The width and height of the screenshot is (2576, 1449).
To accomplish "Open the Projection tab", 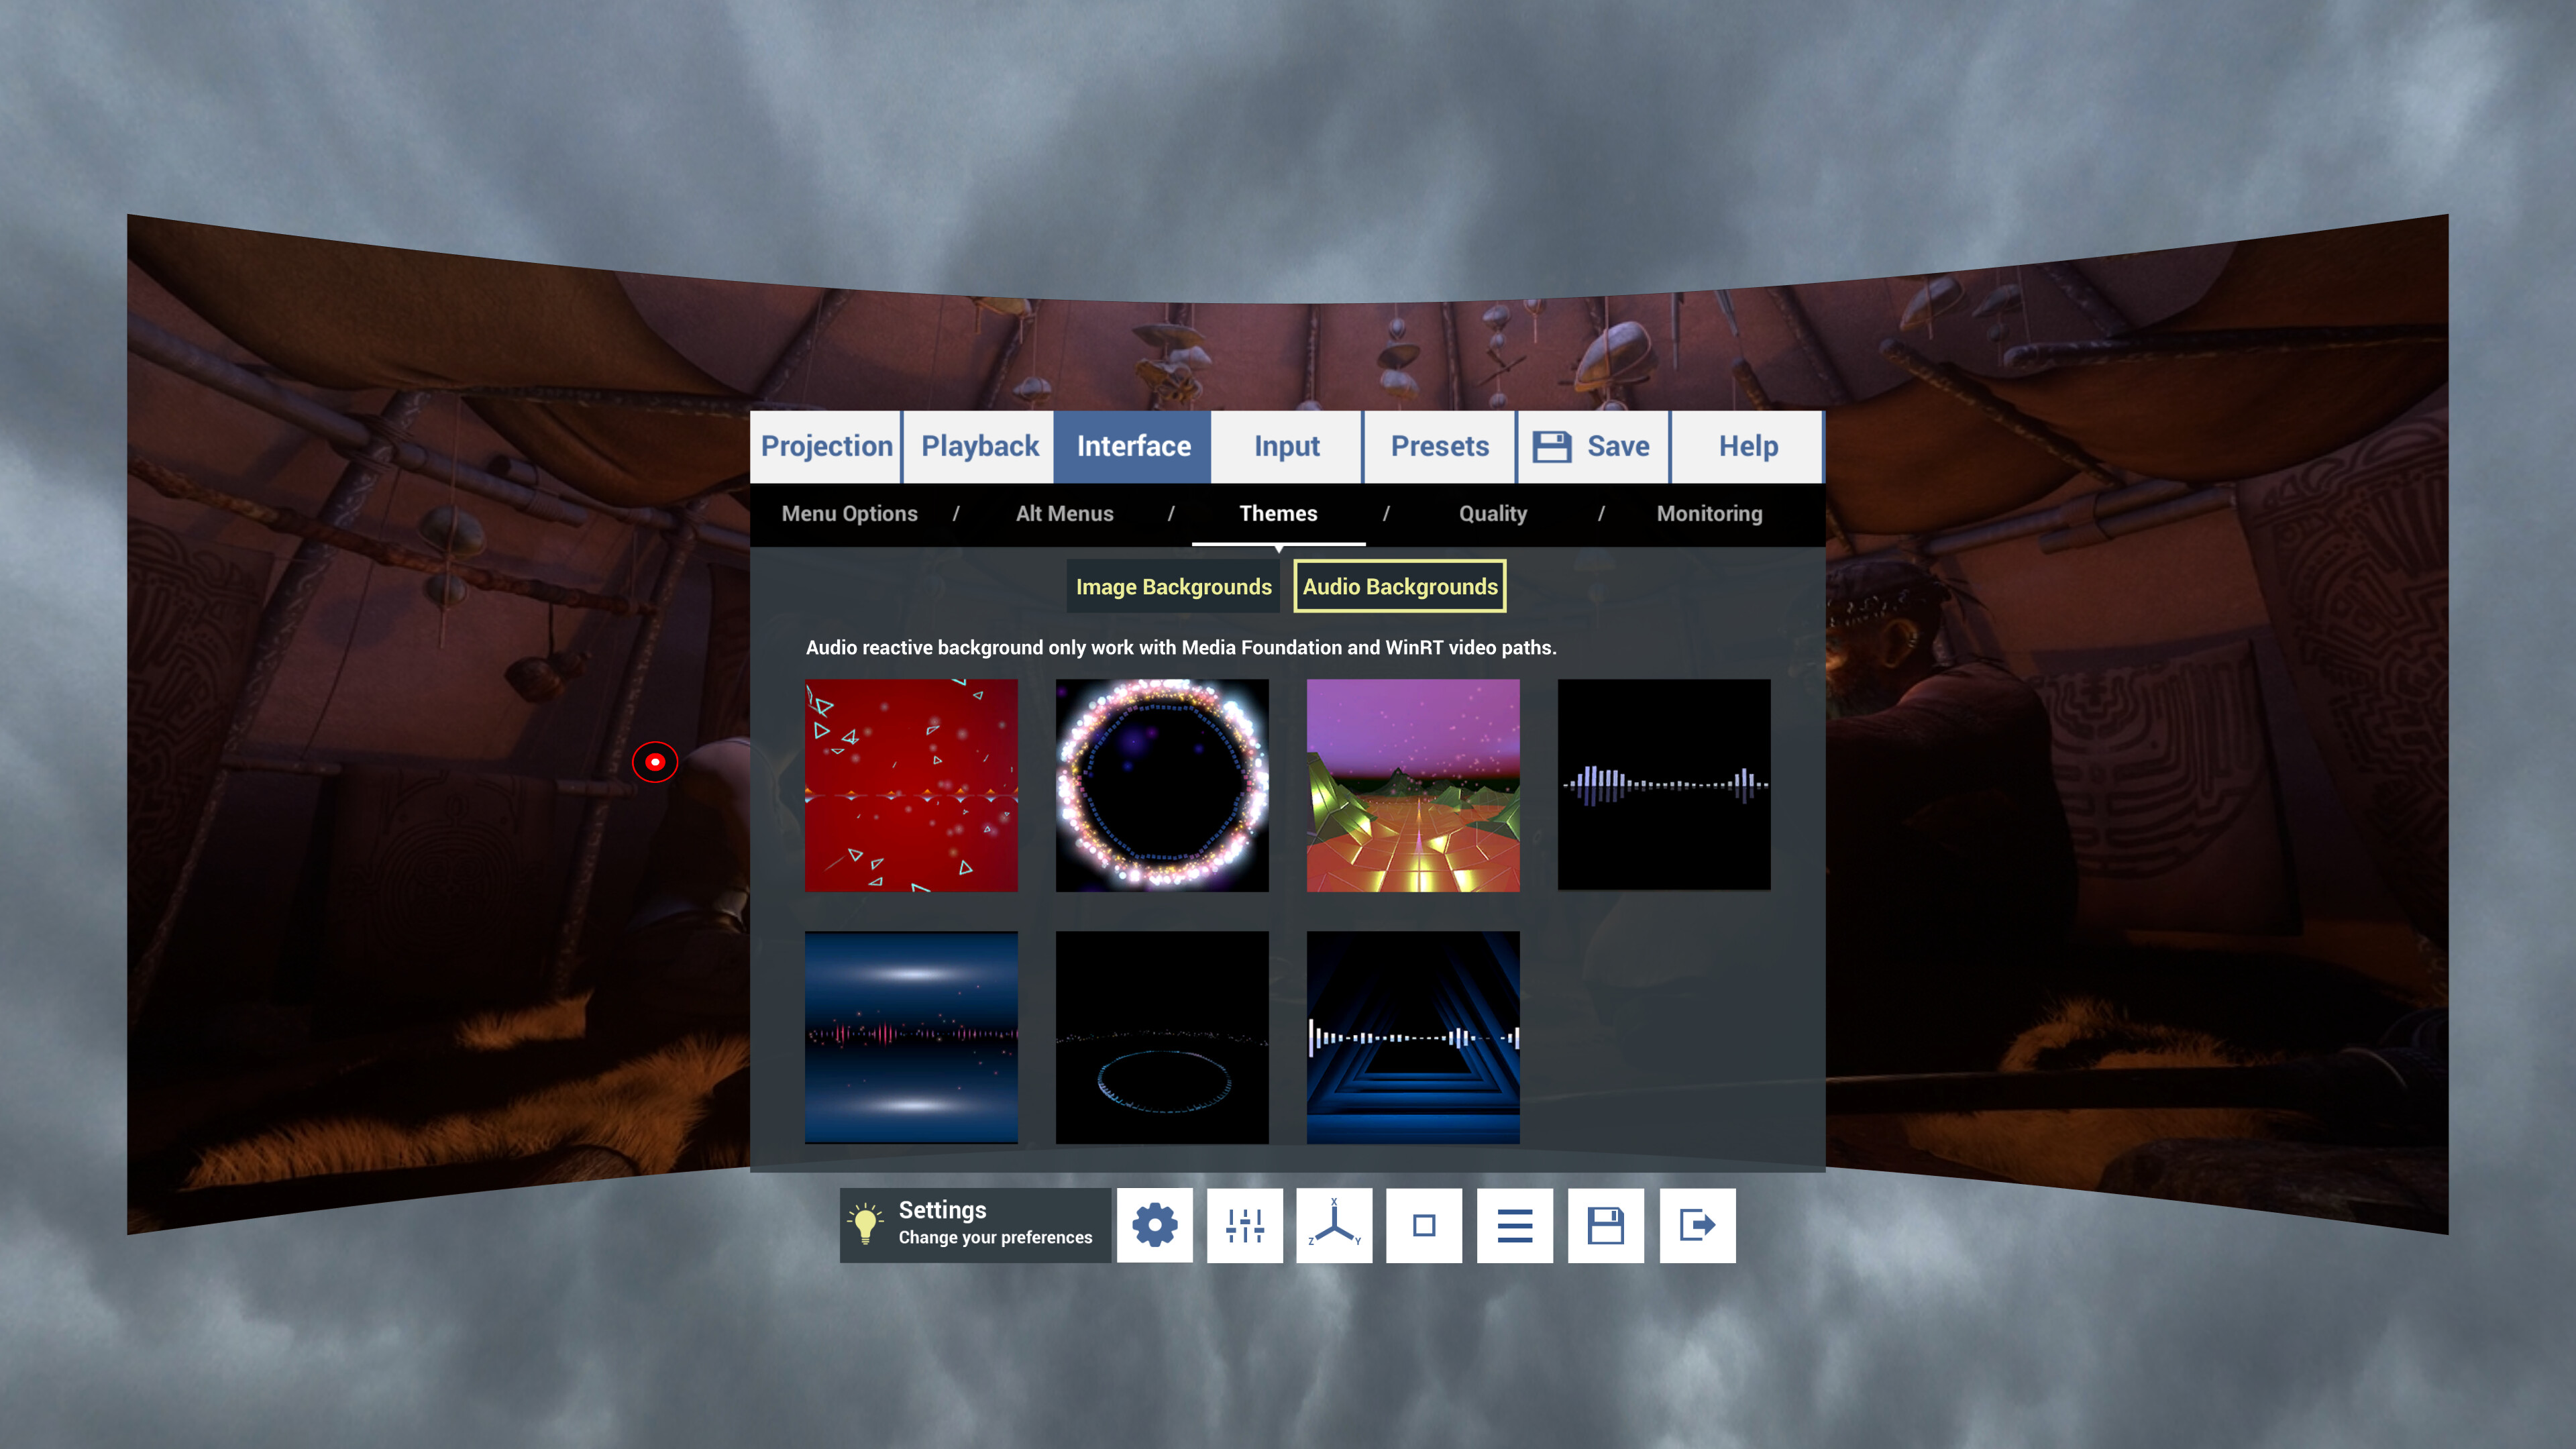I will click(x=826, y=446).
